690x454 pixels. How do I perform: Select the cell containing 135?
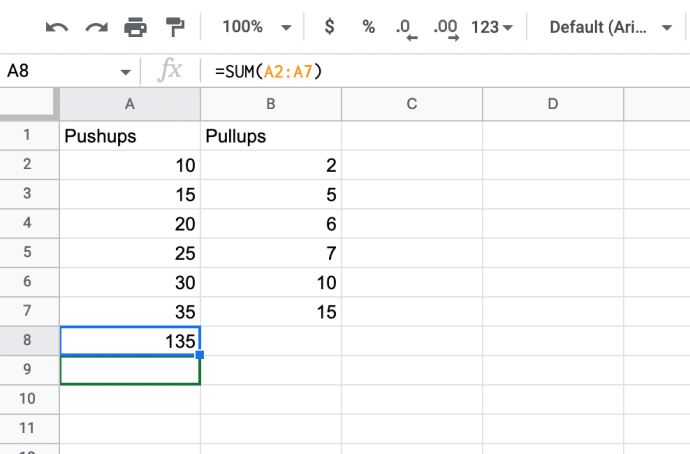(130, 340)
